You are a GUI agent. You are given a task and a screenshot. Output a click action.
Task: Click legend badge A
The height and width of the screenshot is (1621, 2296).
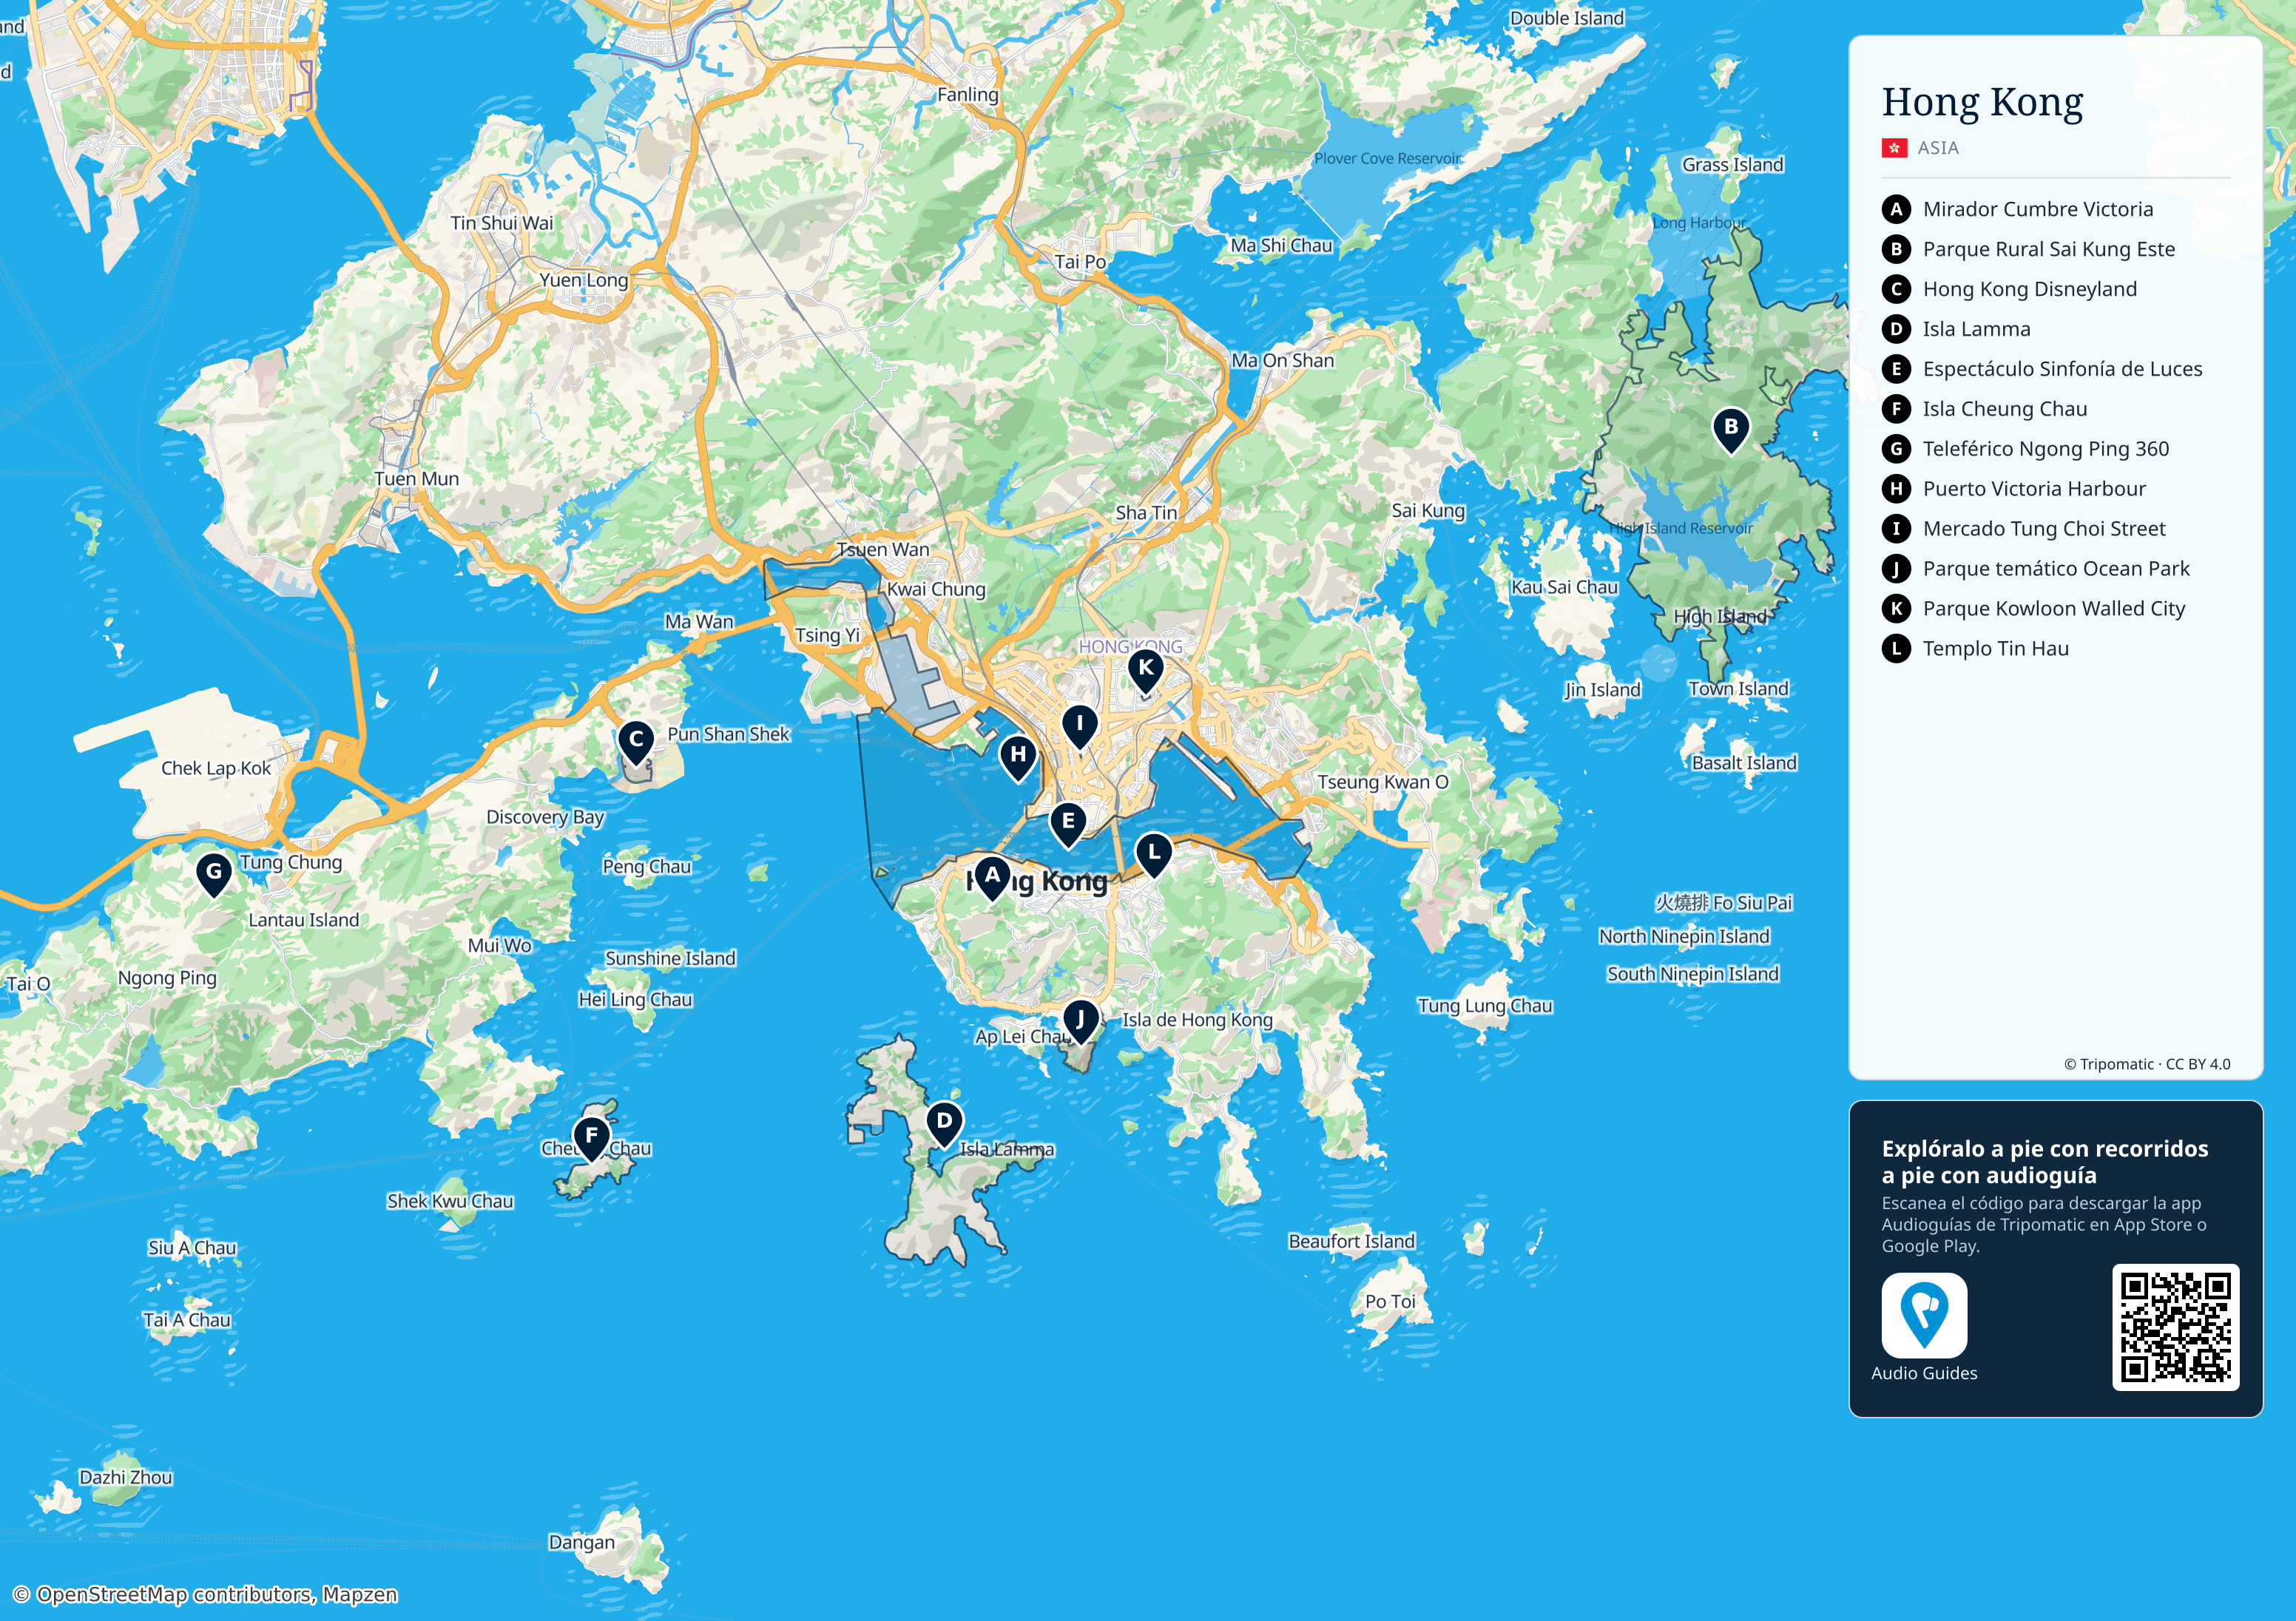1896,209
